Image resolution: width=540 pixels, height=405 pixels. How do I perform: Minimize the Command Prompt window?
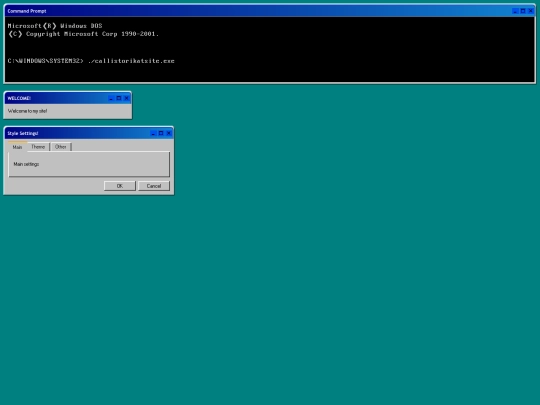coord(515,11)
